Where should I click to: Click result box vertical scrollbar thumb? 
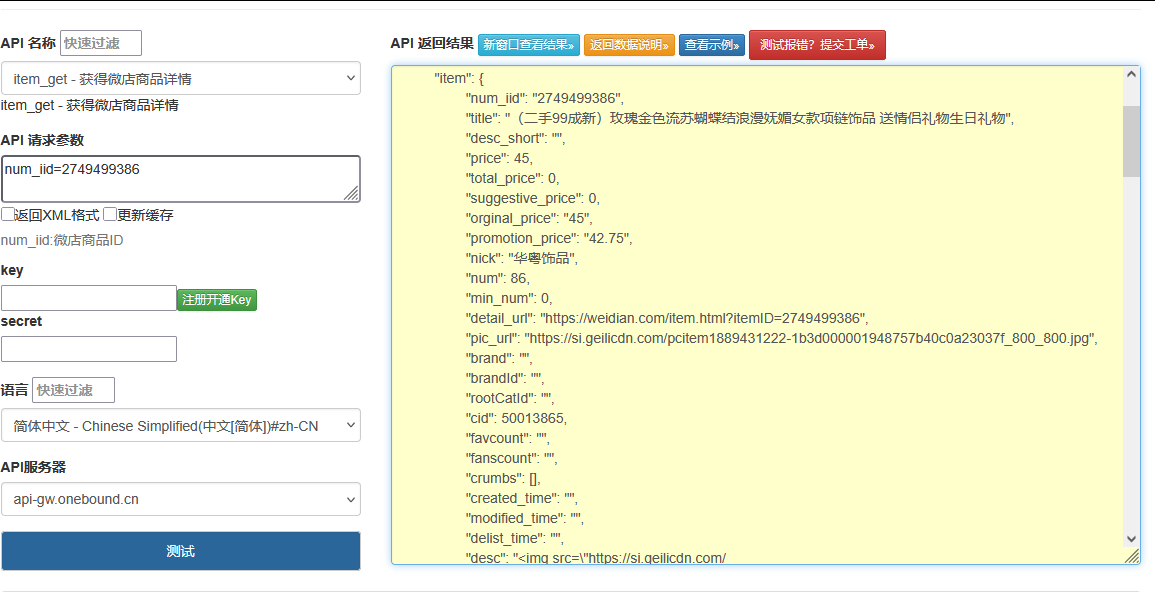click(1131, 140)
